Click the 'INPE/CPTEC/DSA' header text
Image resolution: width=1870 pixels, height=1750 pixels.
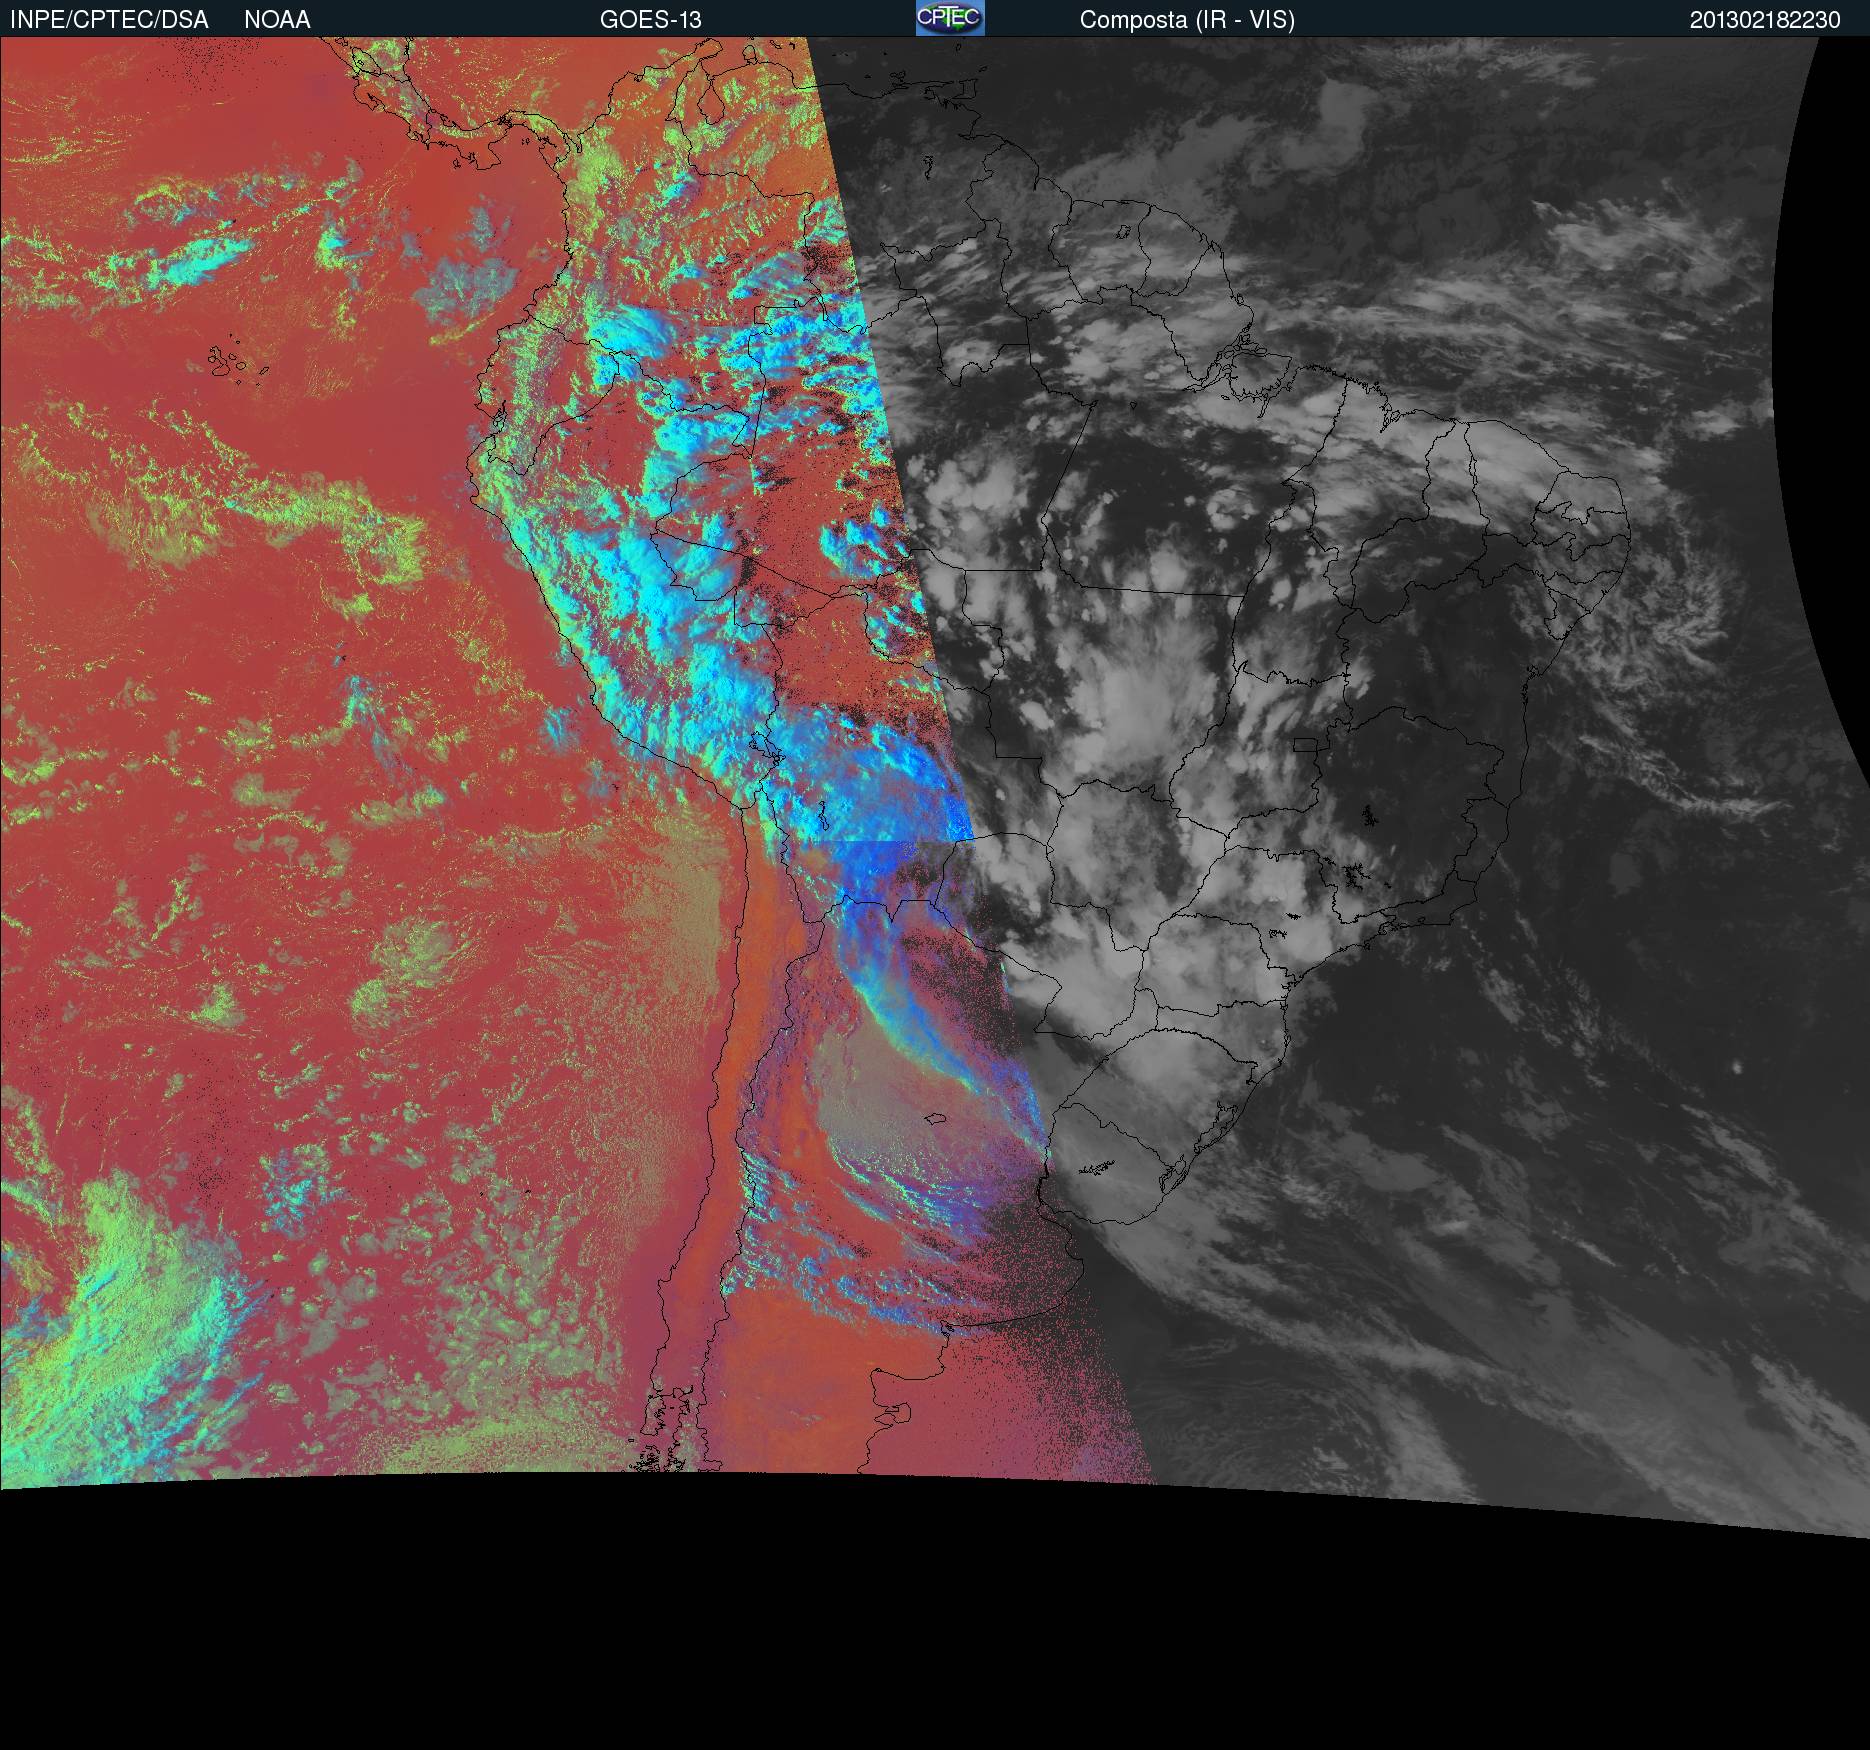tap(109, 20)
